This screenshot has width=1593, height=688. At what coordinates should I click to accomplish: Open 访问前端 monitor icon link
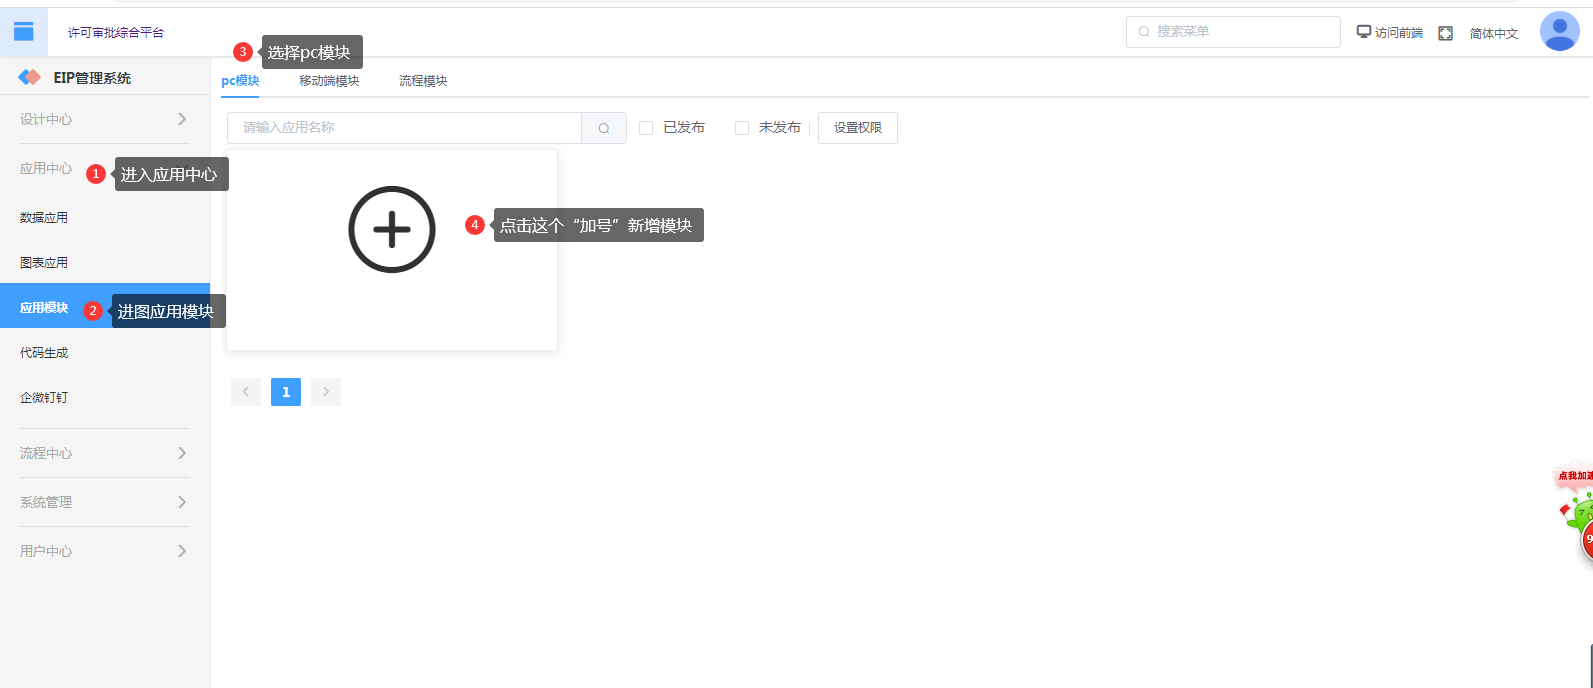1364,32
